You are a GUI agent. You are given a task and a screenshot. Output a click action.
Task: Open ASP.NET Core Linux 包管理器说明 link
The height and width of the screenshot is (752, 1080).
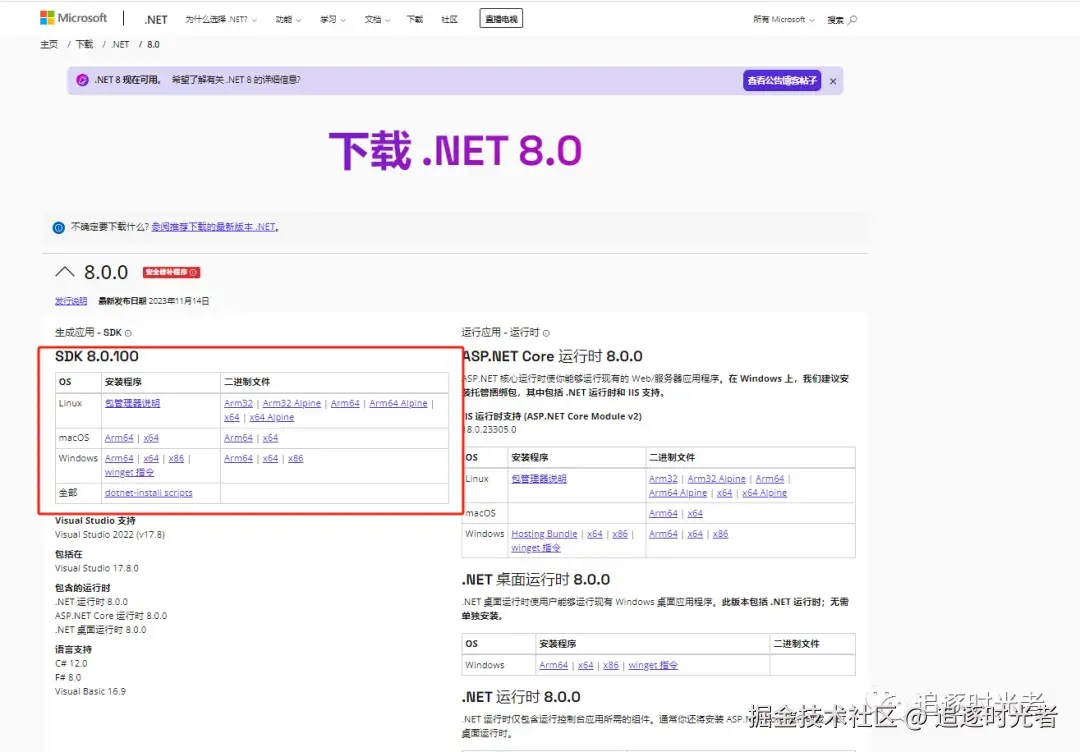click(539, 479)
